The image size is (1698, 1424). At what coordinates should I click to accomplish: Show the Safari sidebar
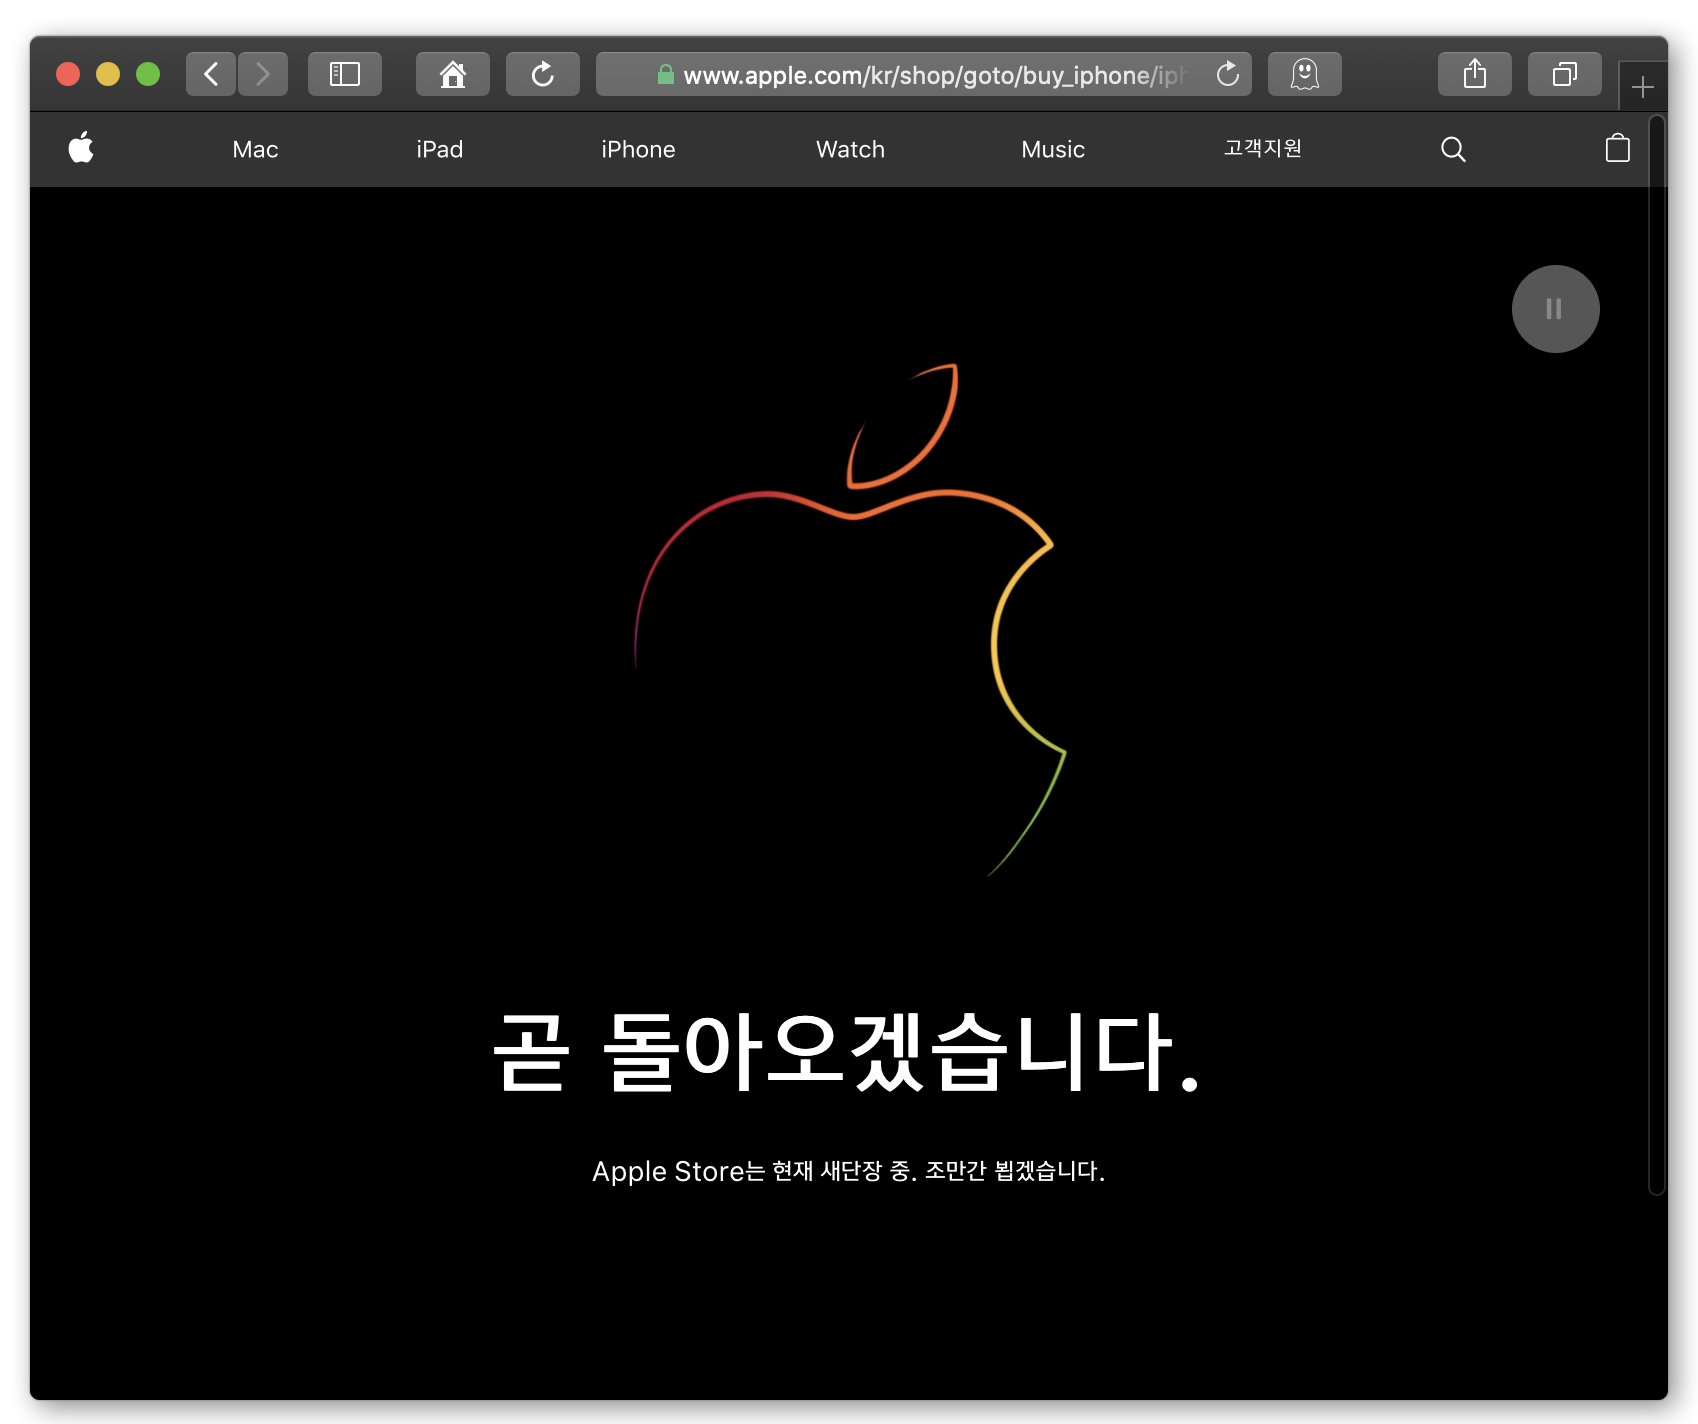pyautogui.click(x=345, y=74)
